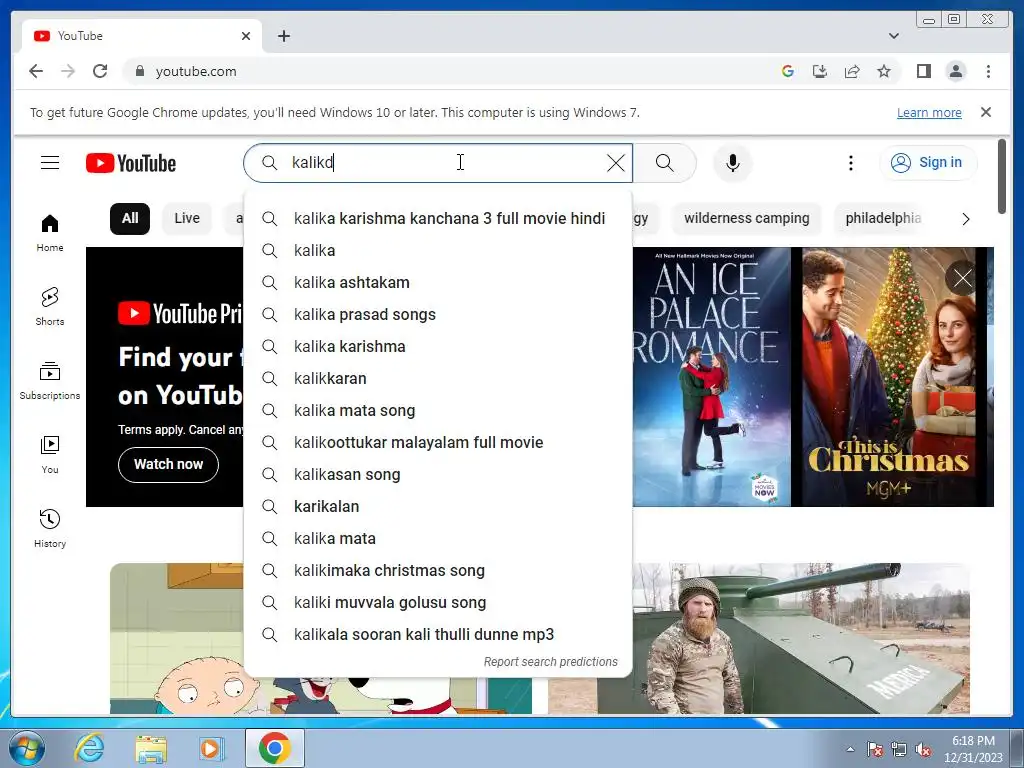This screenshot has width=1024, height=768.
Task: Choose the 'kalikasan song' suggestion
Action: click(x=438, y=474)
